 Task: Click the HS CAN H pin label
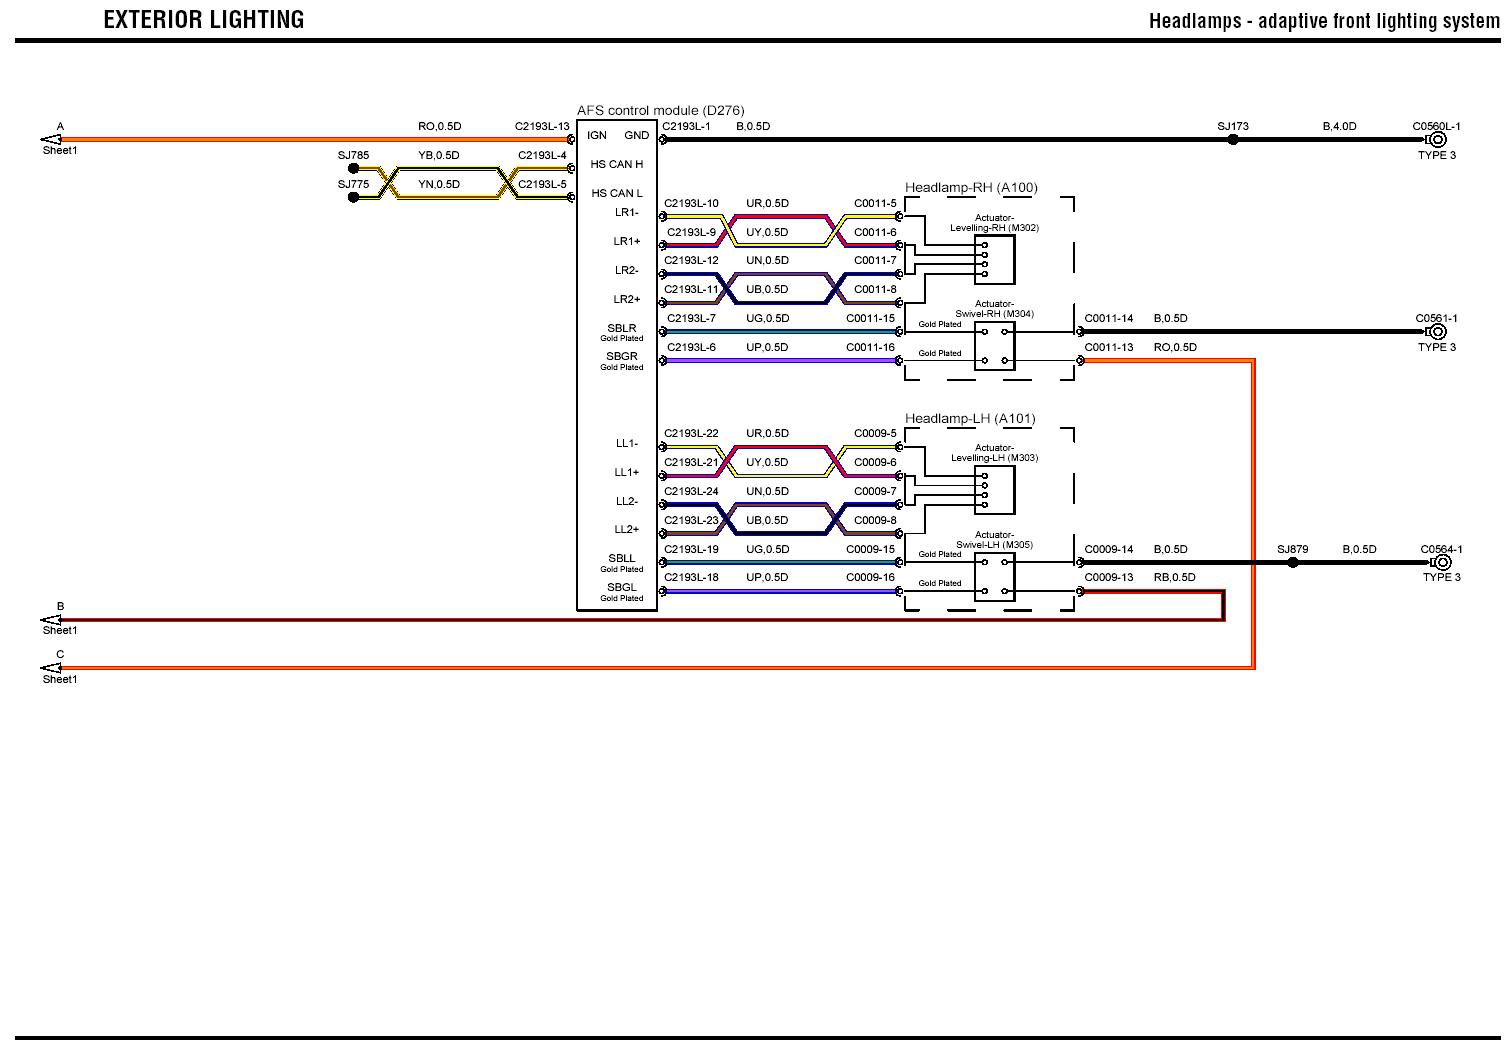[x=617, y=164]
